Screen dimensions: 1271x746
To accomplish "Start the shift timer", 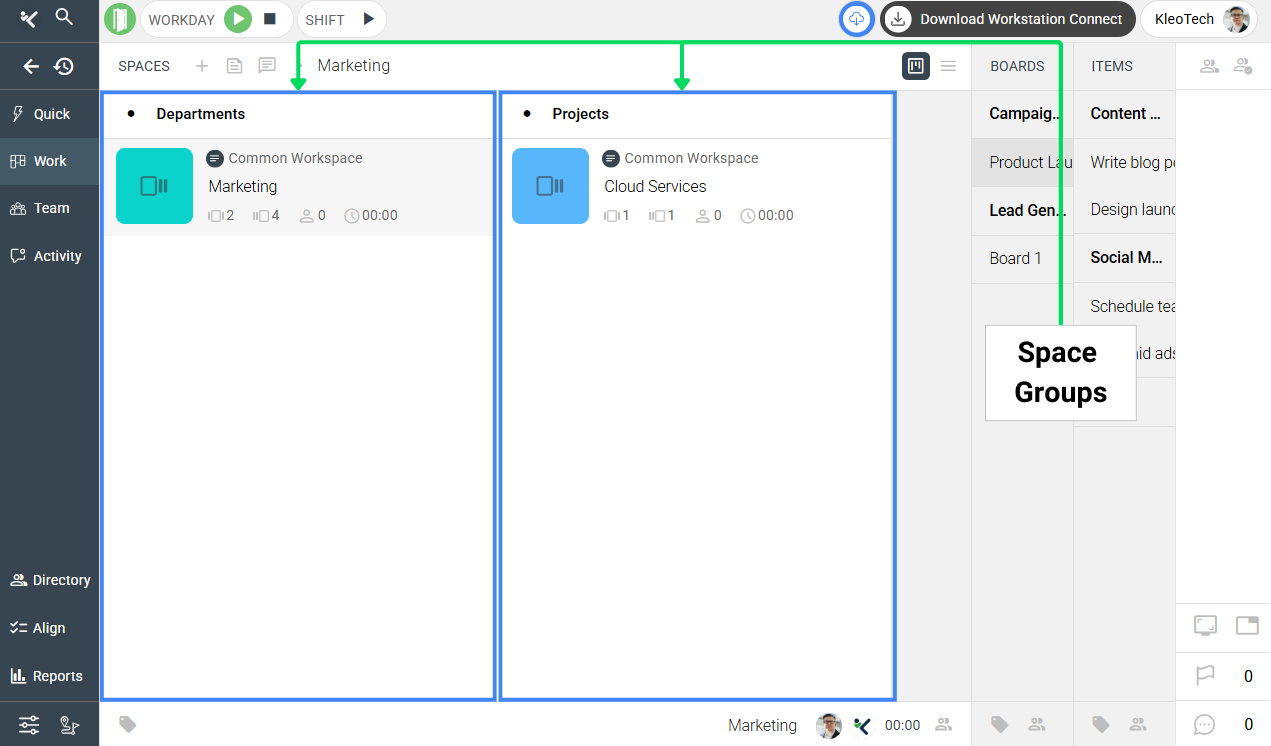I will pyautogui.click(x=368, y=19).
